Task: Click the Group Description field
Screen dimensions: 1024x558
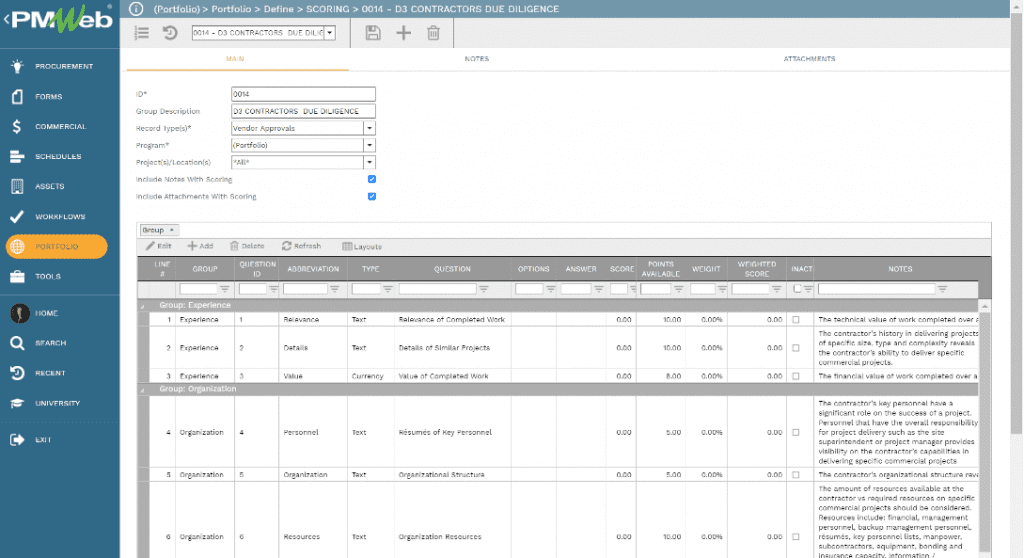Action: [303, 111]
